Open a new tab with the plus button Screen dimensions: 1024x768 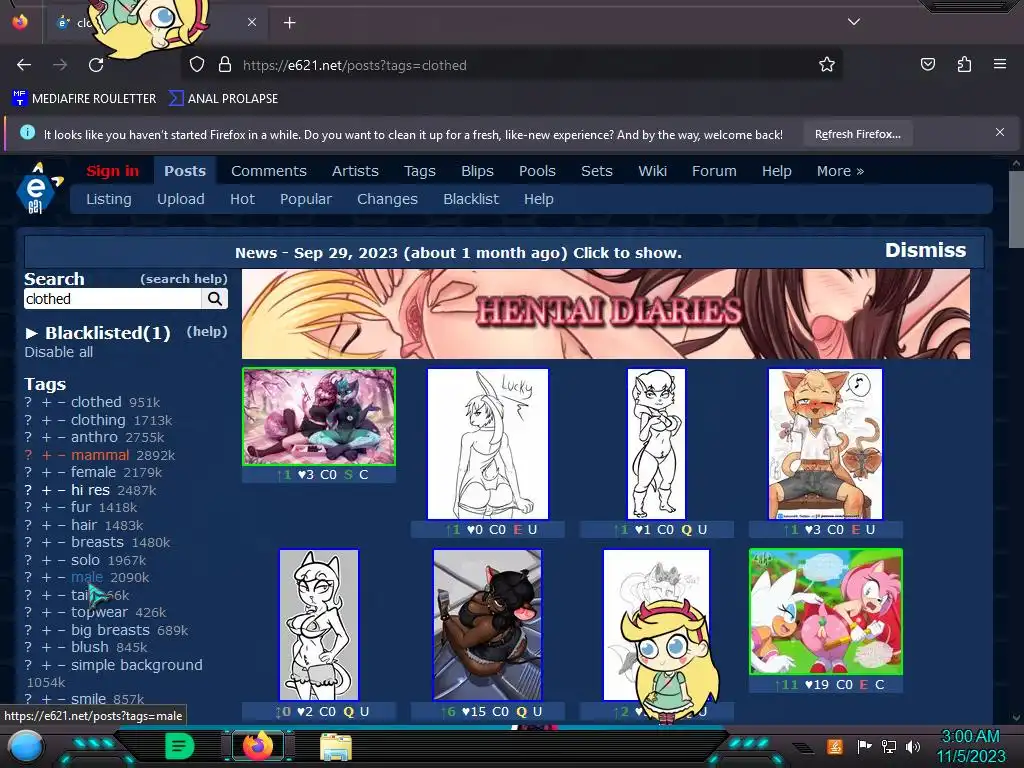289,23
